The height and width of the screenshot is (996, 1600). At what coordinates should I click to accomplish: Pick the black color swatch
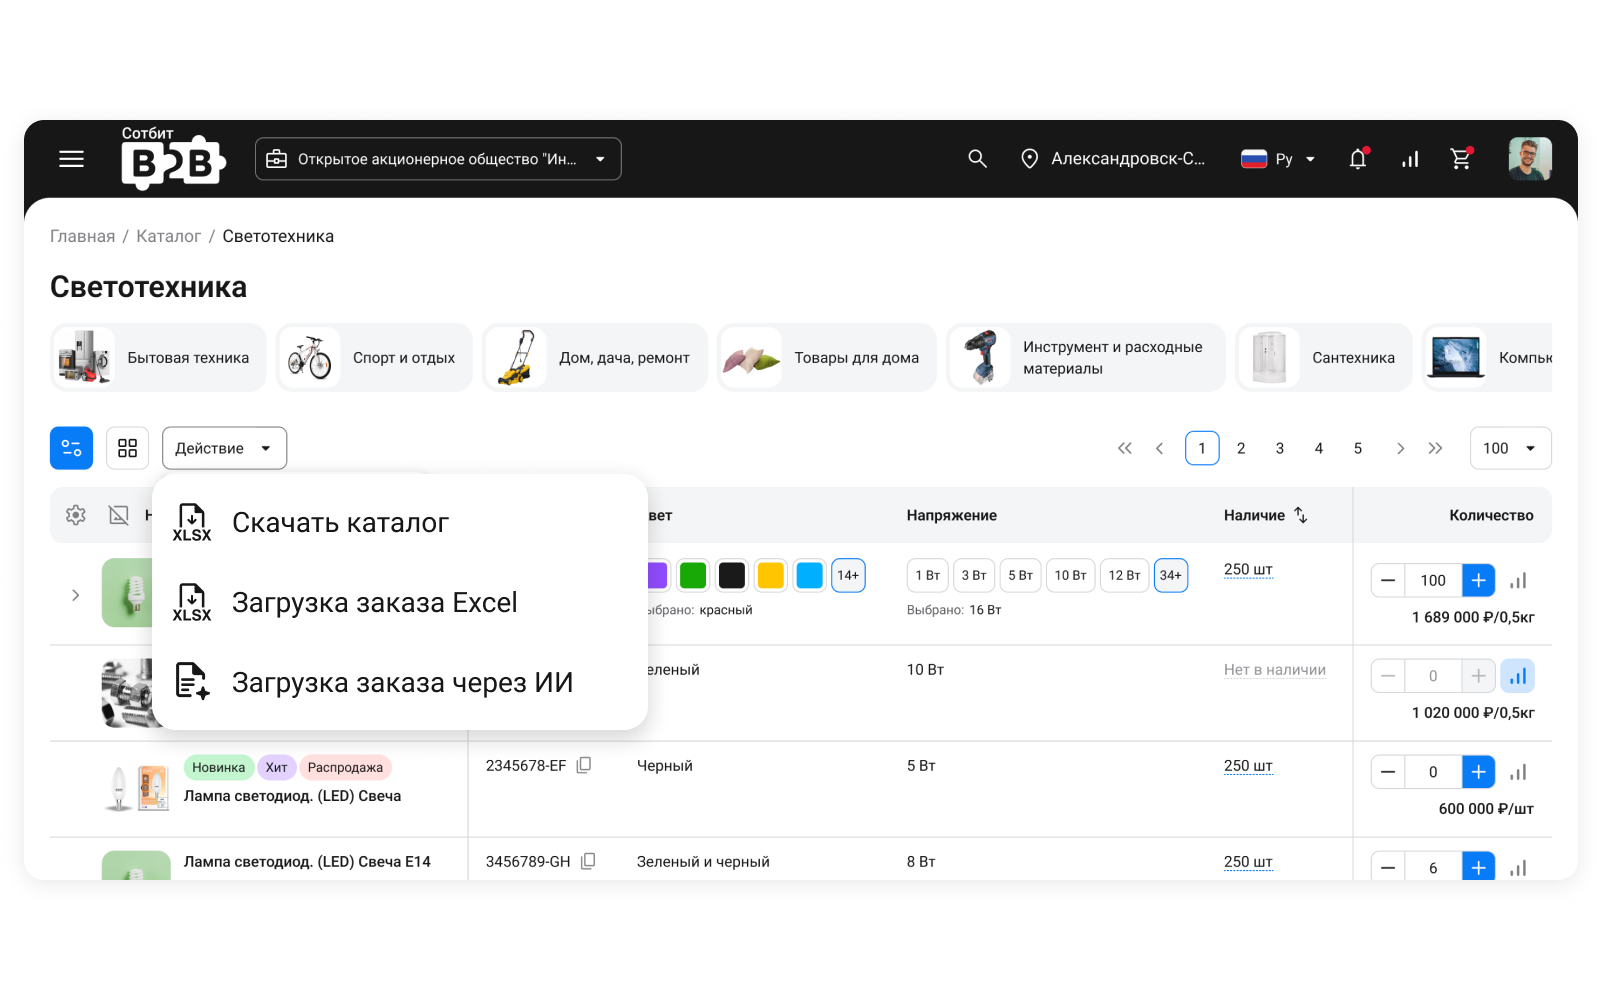732,575
